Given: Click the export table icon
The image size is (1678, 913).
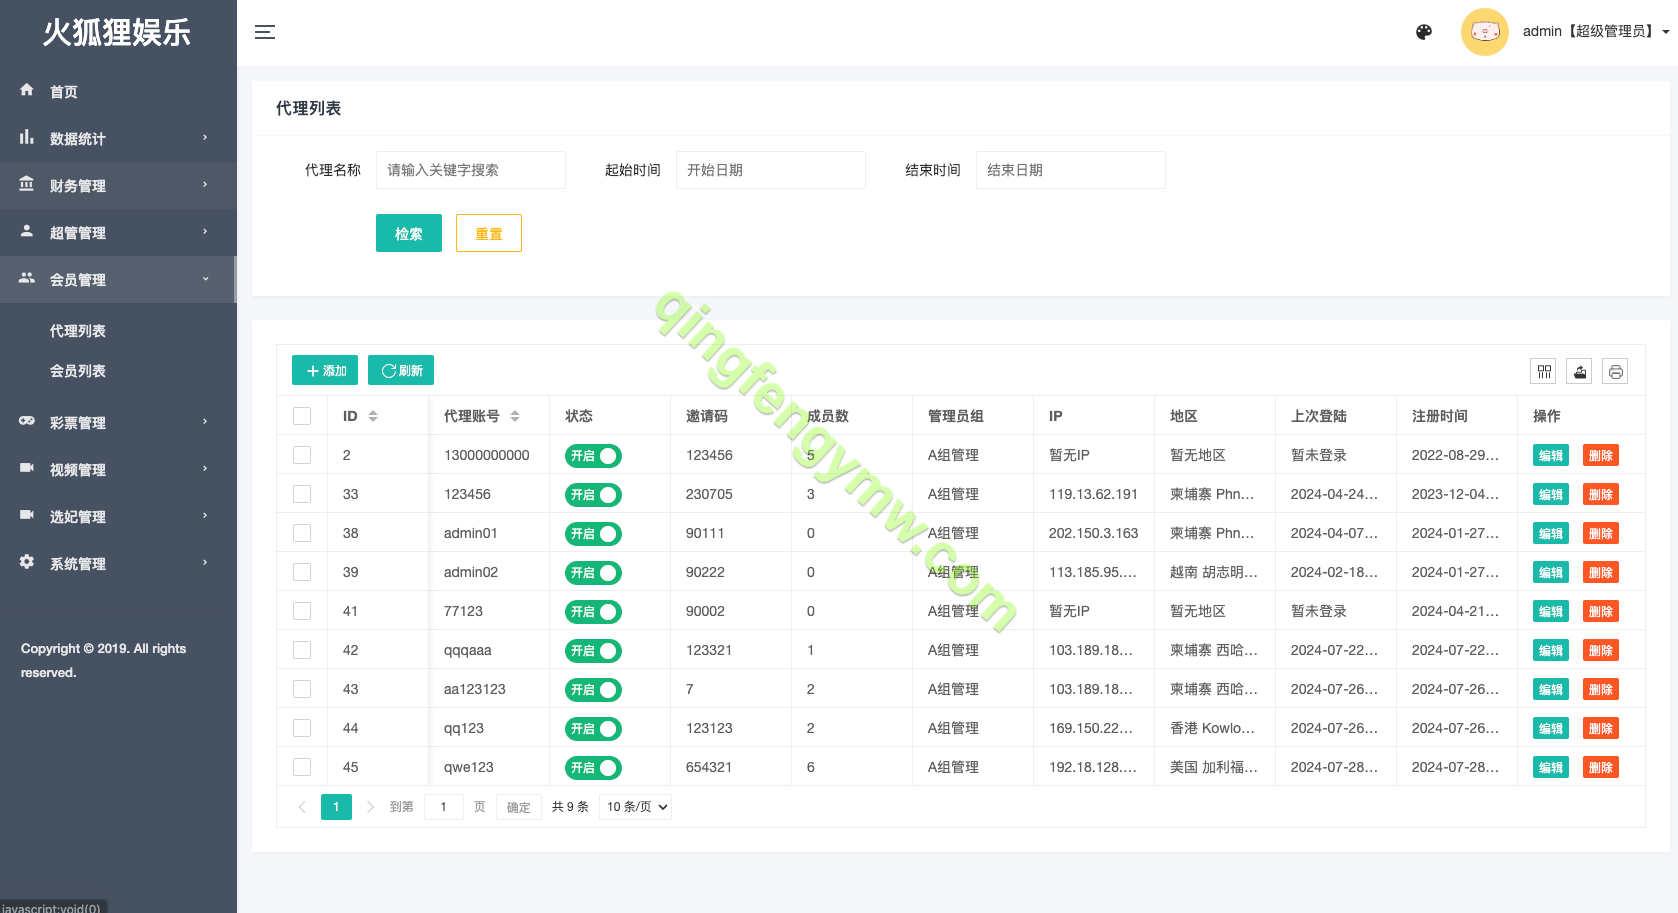Looking at the screenshot, I should pos(1580,372).
